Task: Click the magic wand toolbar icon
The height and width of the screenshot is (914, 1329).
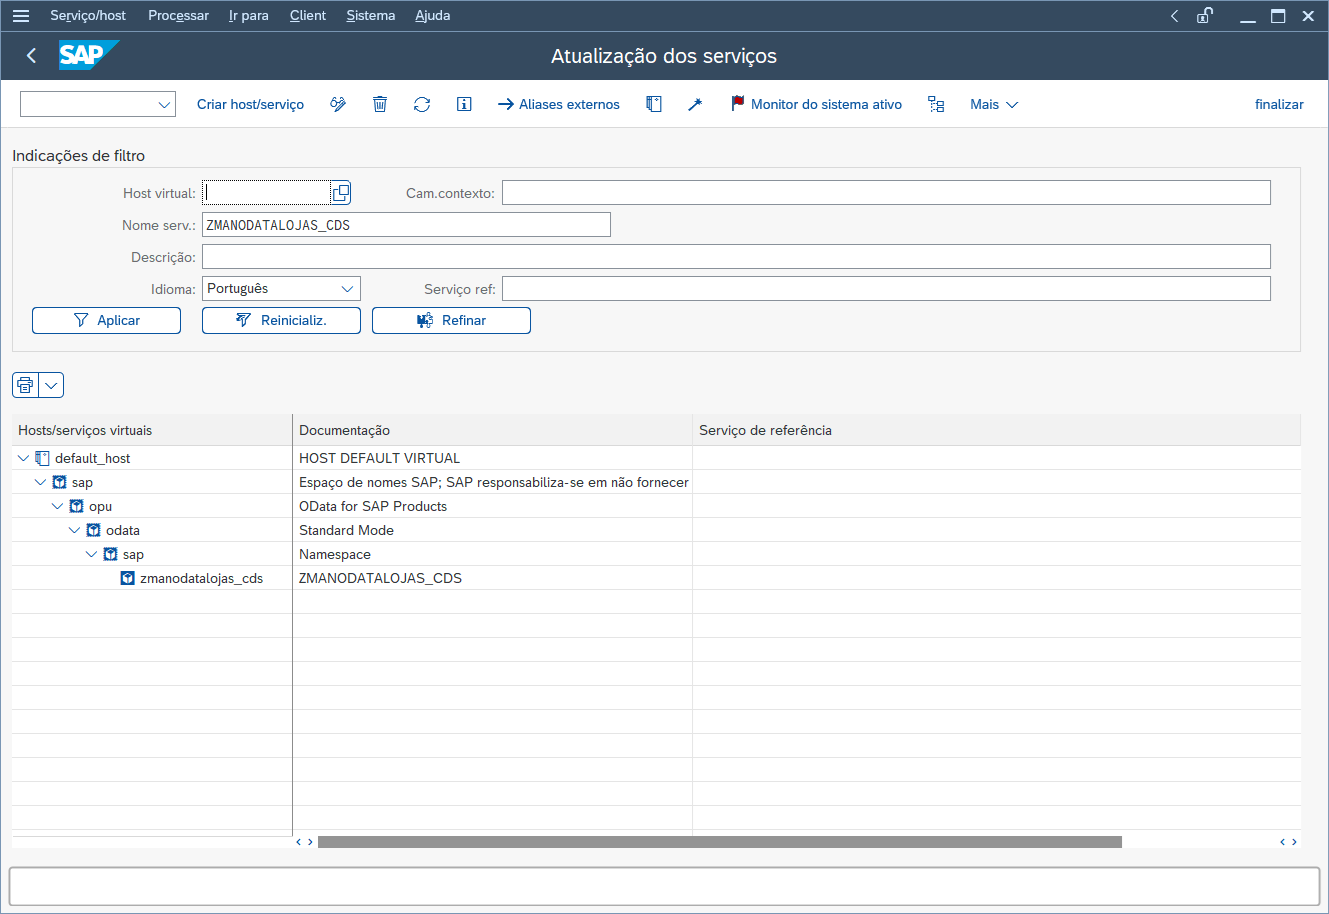Action: click(695, 104)
